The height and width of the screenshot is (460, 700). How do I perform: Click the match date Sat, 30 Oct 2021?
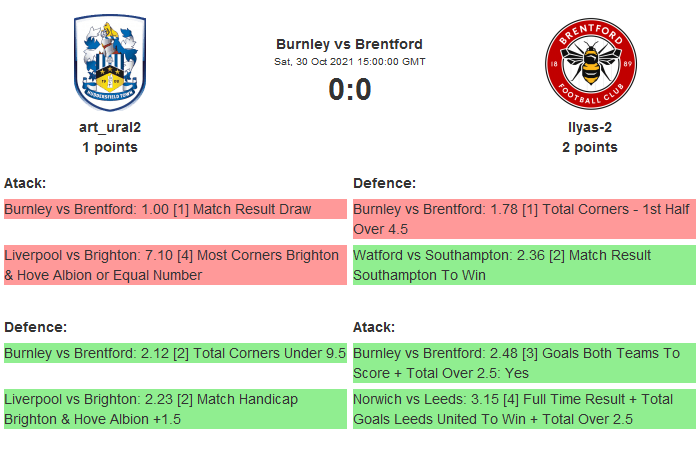pos(349,62)
